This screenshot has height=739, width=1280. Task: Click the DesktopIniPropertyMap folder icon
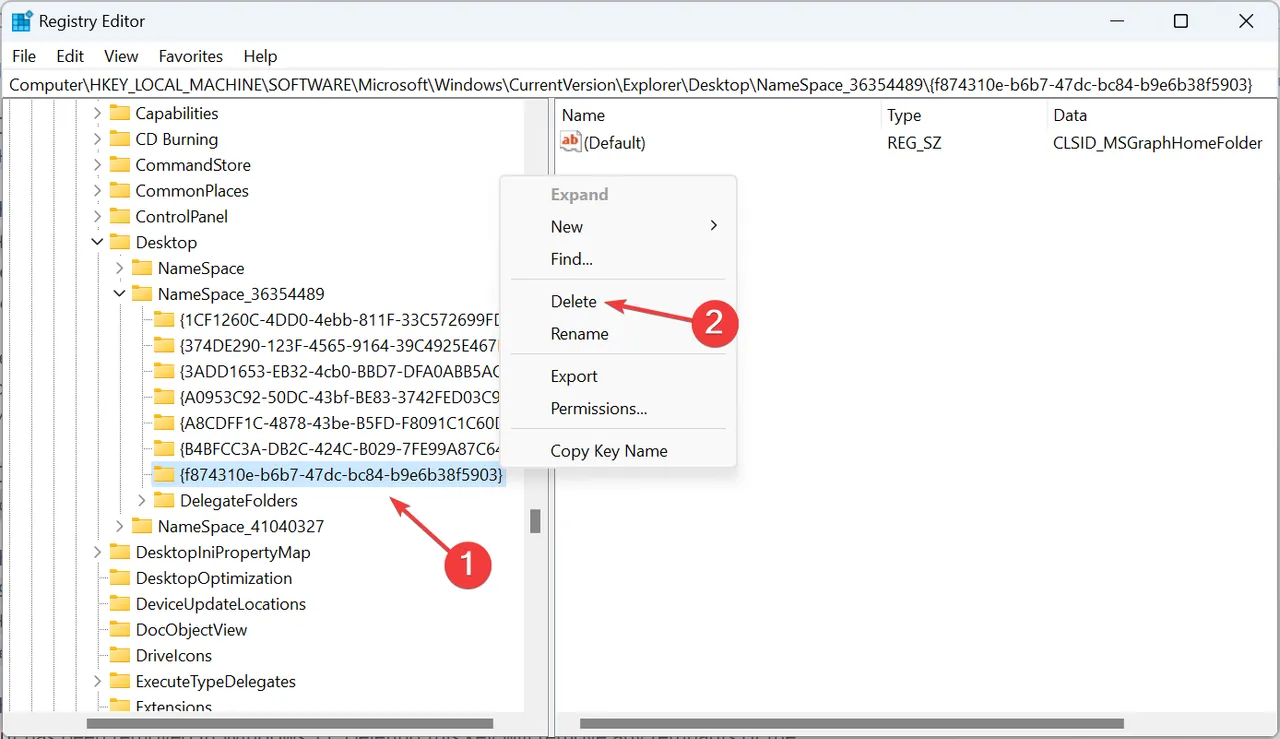point(120,552)
